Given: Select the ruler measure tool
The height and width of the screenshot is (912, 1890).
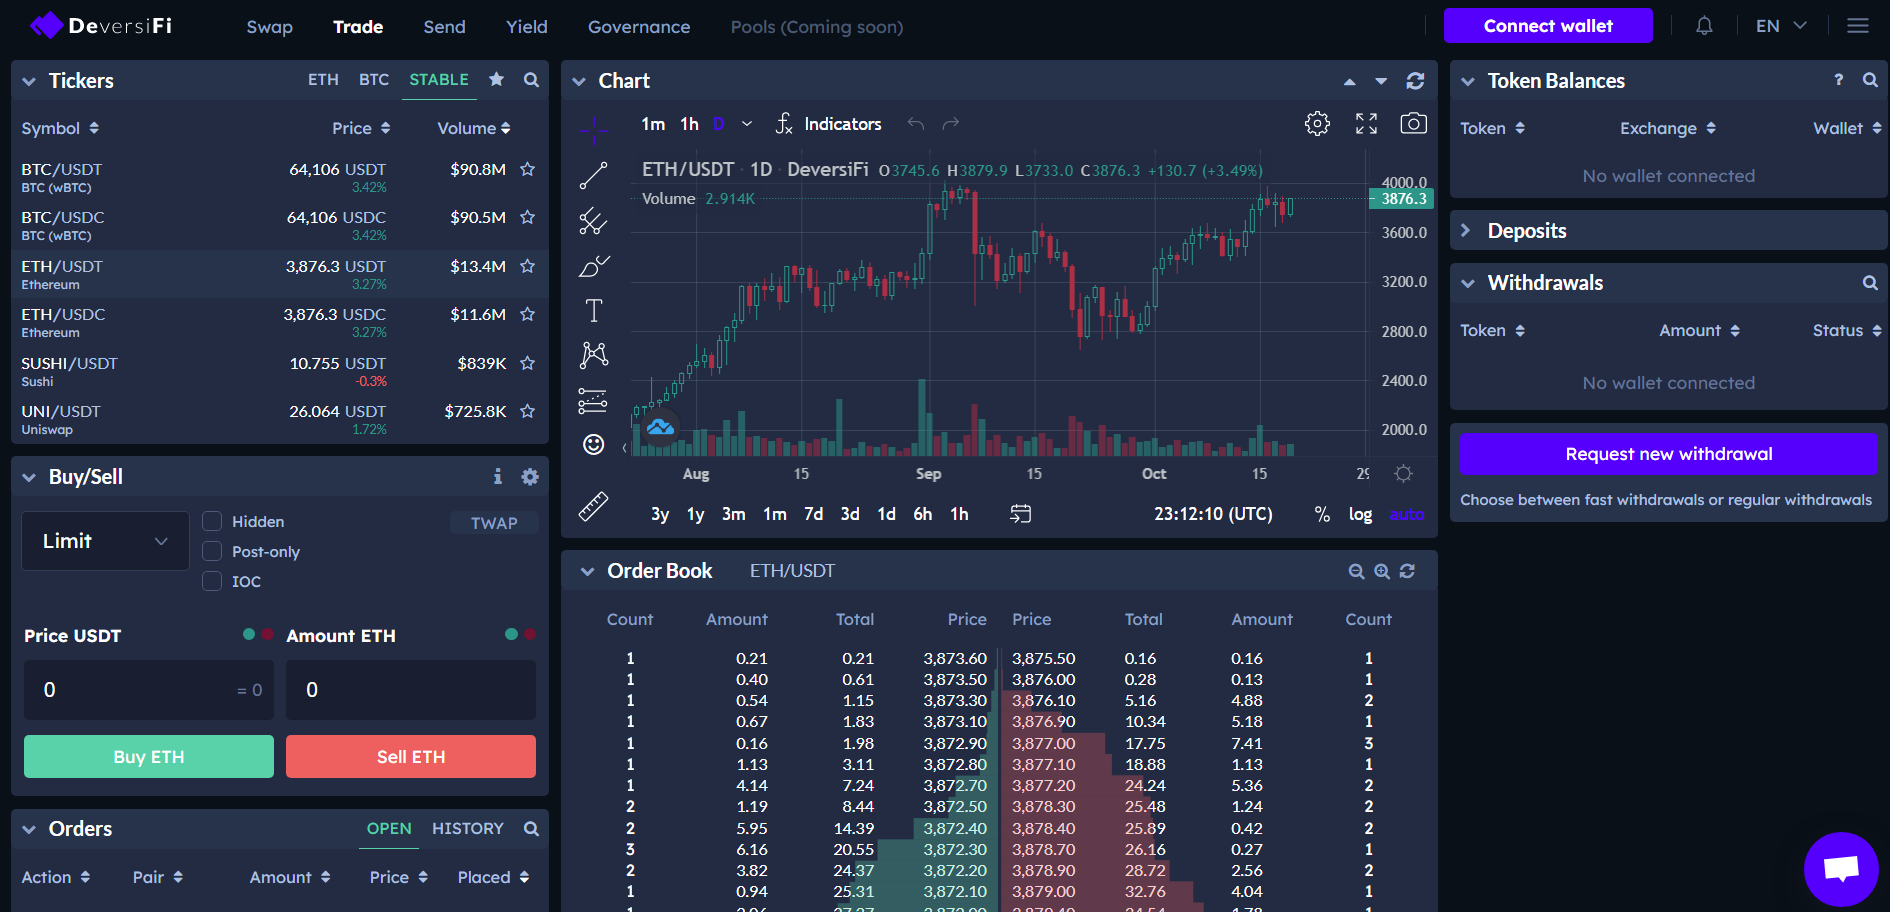Looking at the screenshot, I should click(593, 507).
